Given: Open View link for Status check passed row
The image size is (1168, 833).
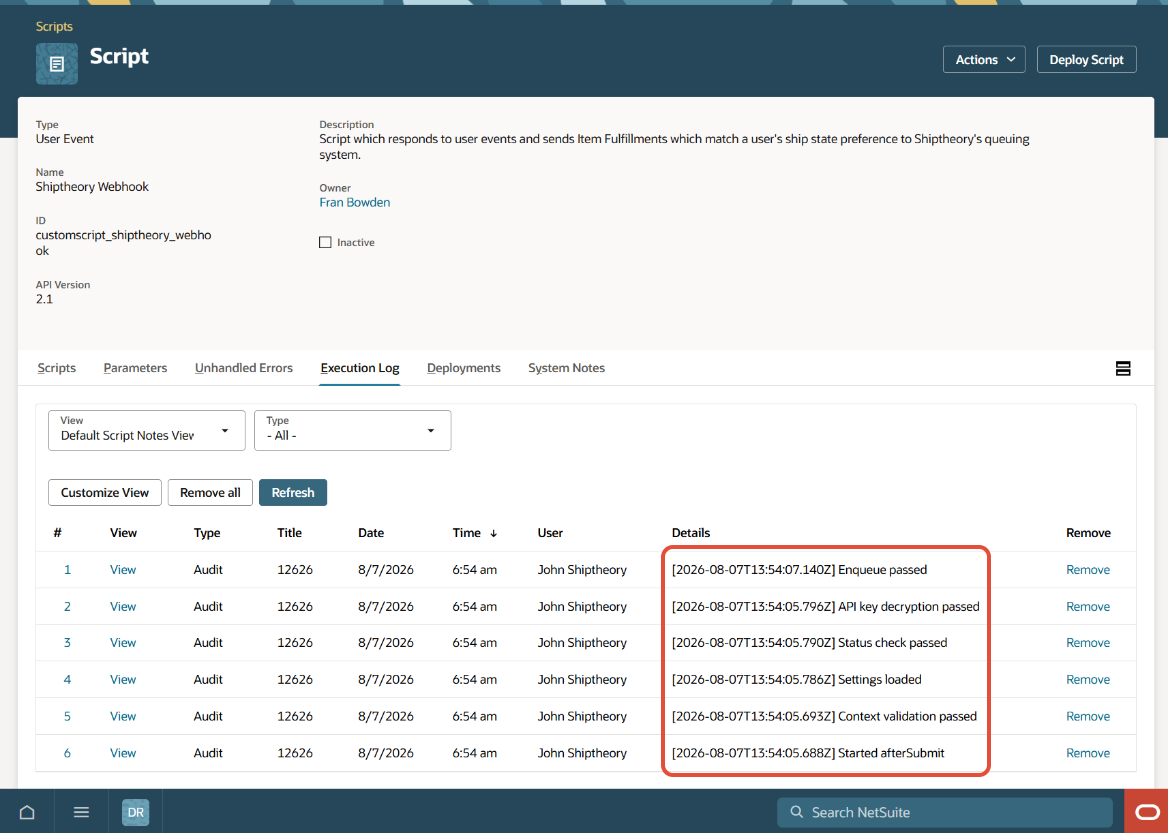Looking at the screenshot, I should click(x=123, y=643).
